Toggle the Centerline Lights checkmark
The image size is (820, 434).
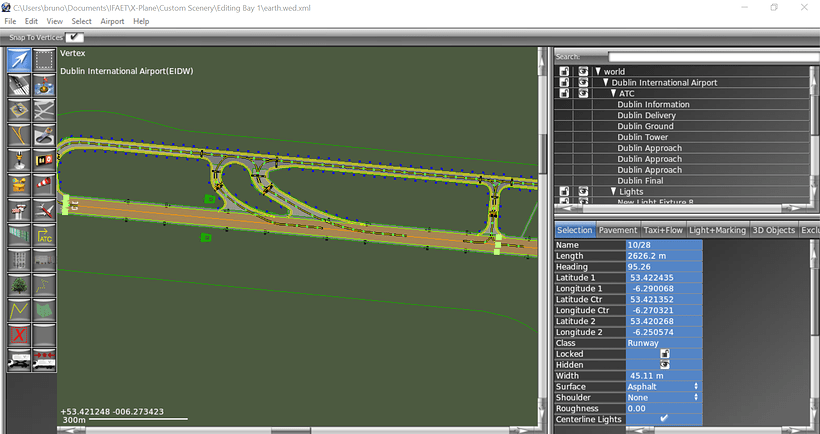[664, 419]
